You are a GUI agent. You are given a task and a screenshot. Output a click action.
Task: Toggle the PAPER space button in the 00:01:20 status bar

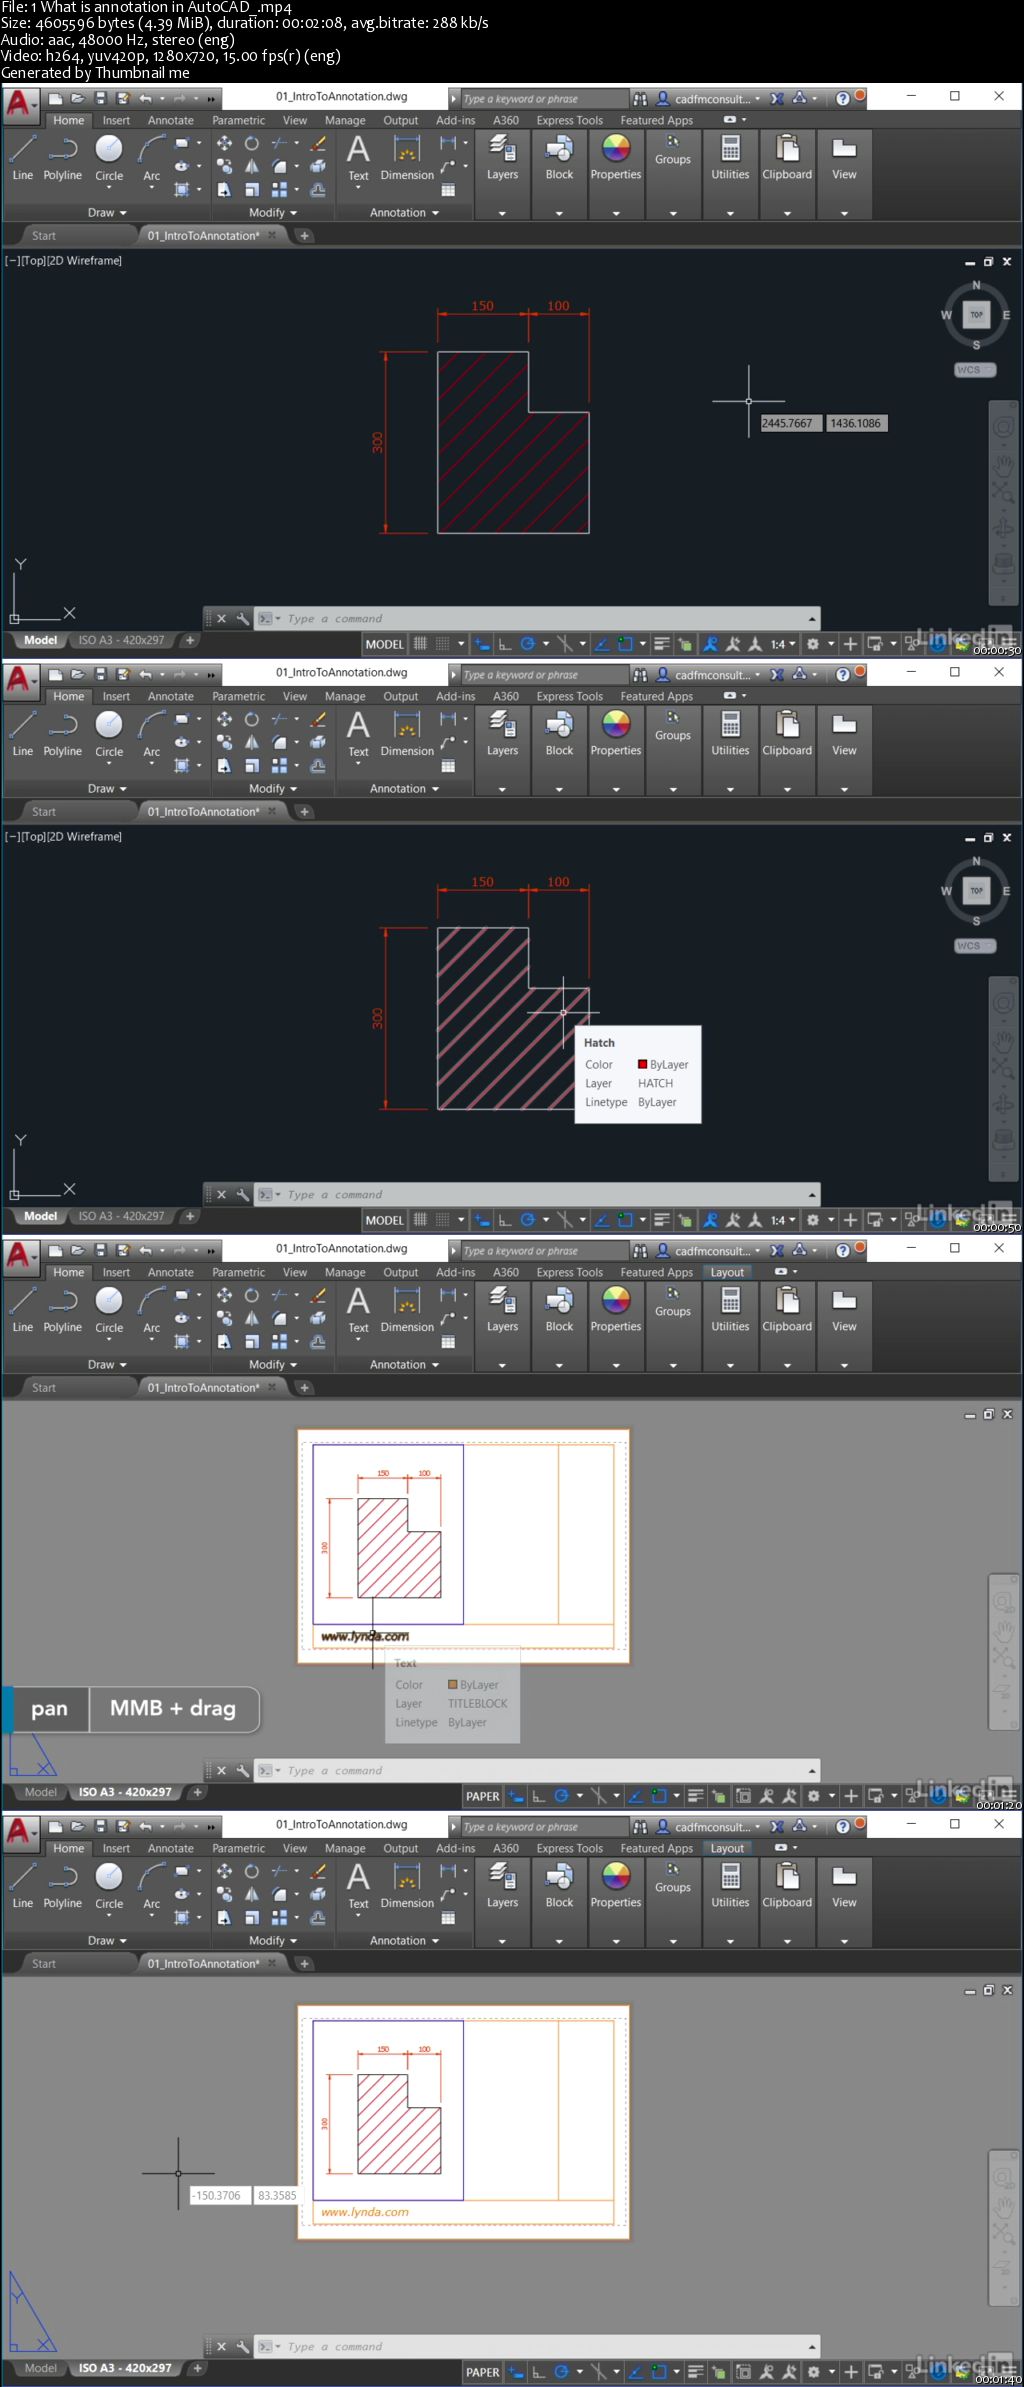point(483,1797)
